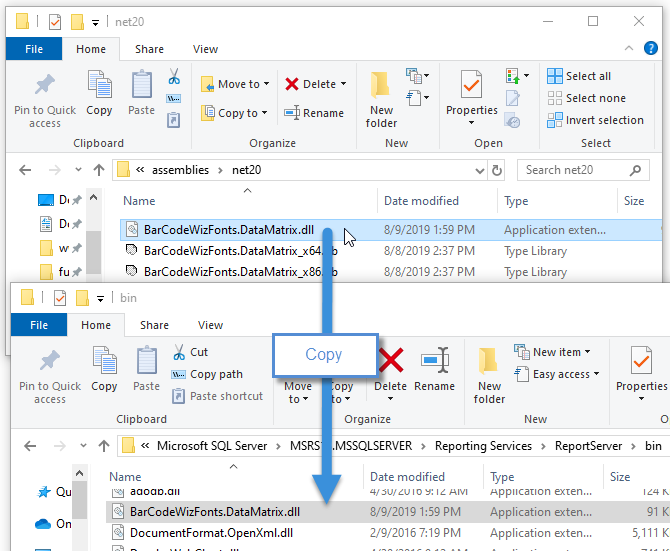Image resolution: width=670 pixels, height=551 pixels.
Task: Select BarCodeWizFonts.DataMatrix.dll in bin window
Action: (x=388, y=512)
